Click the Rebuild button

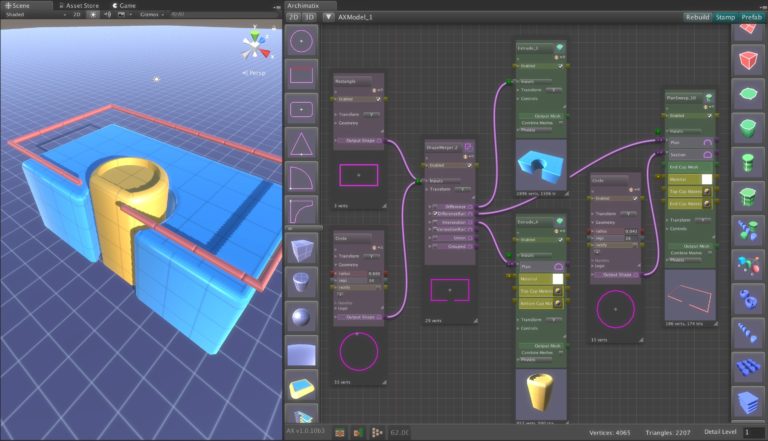[697, 17]
